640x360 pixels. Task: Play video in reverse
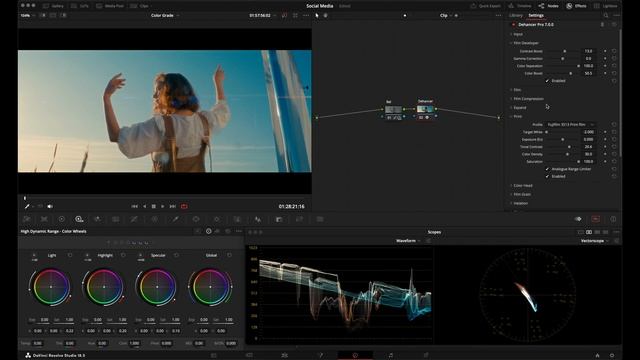144,207
